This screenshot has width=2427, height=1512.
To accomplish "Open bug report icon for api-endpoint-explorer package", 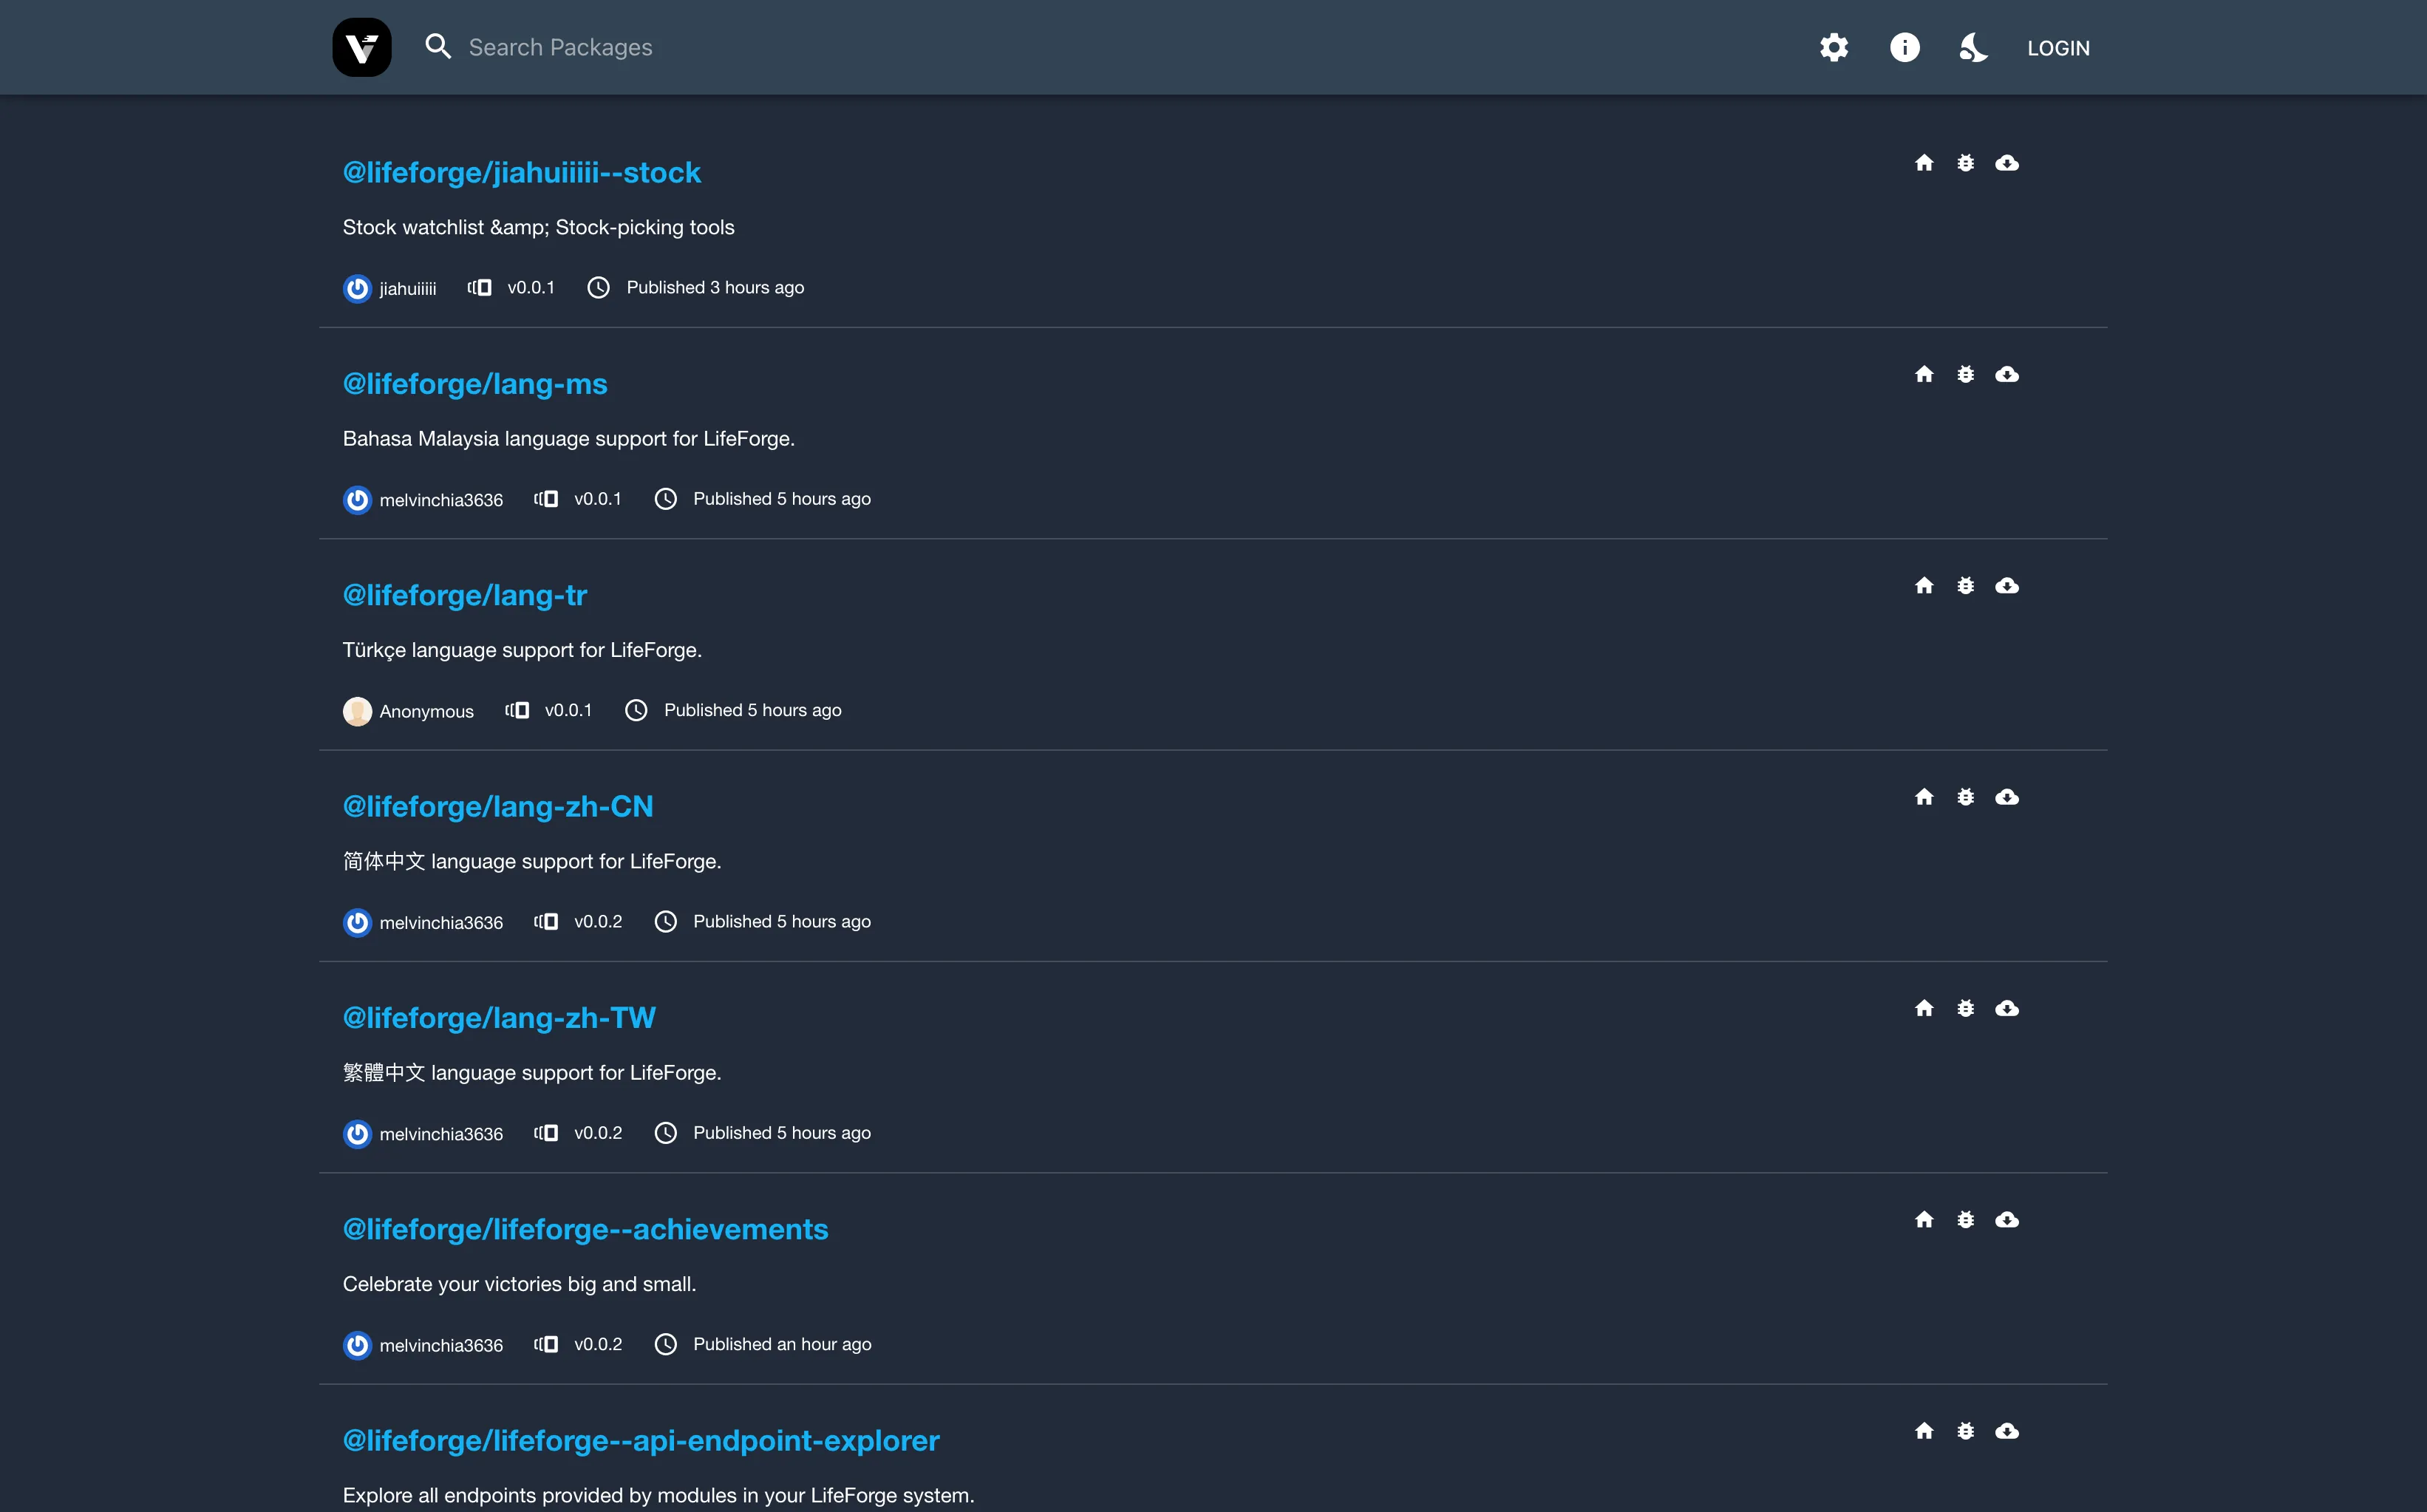I will click(1966, 1431).
